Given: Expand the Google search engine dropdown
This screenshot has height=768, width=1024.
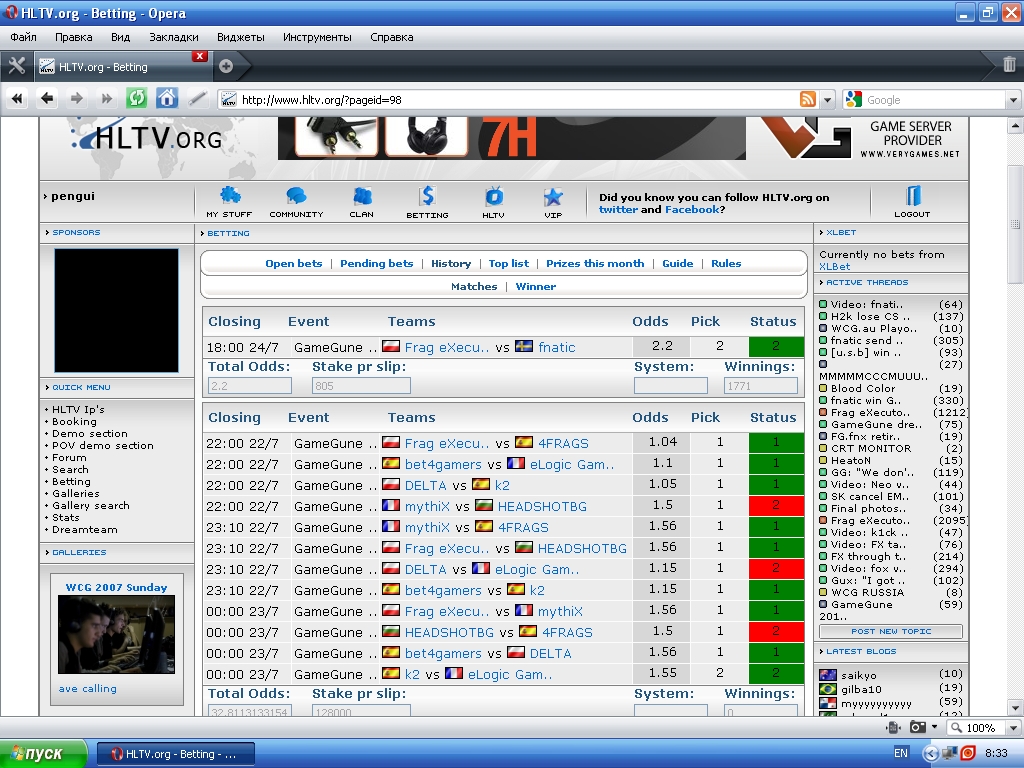Looking at the screenshot, I should click(1013, 100).
